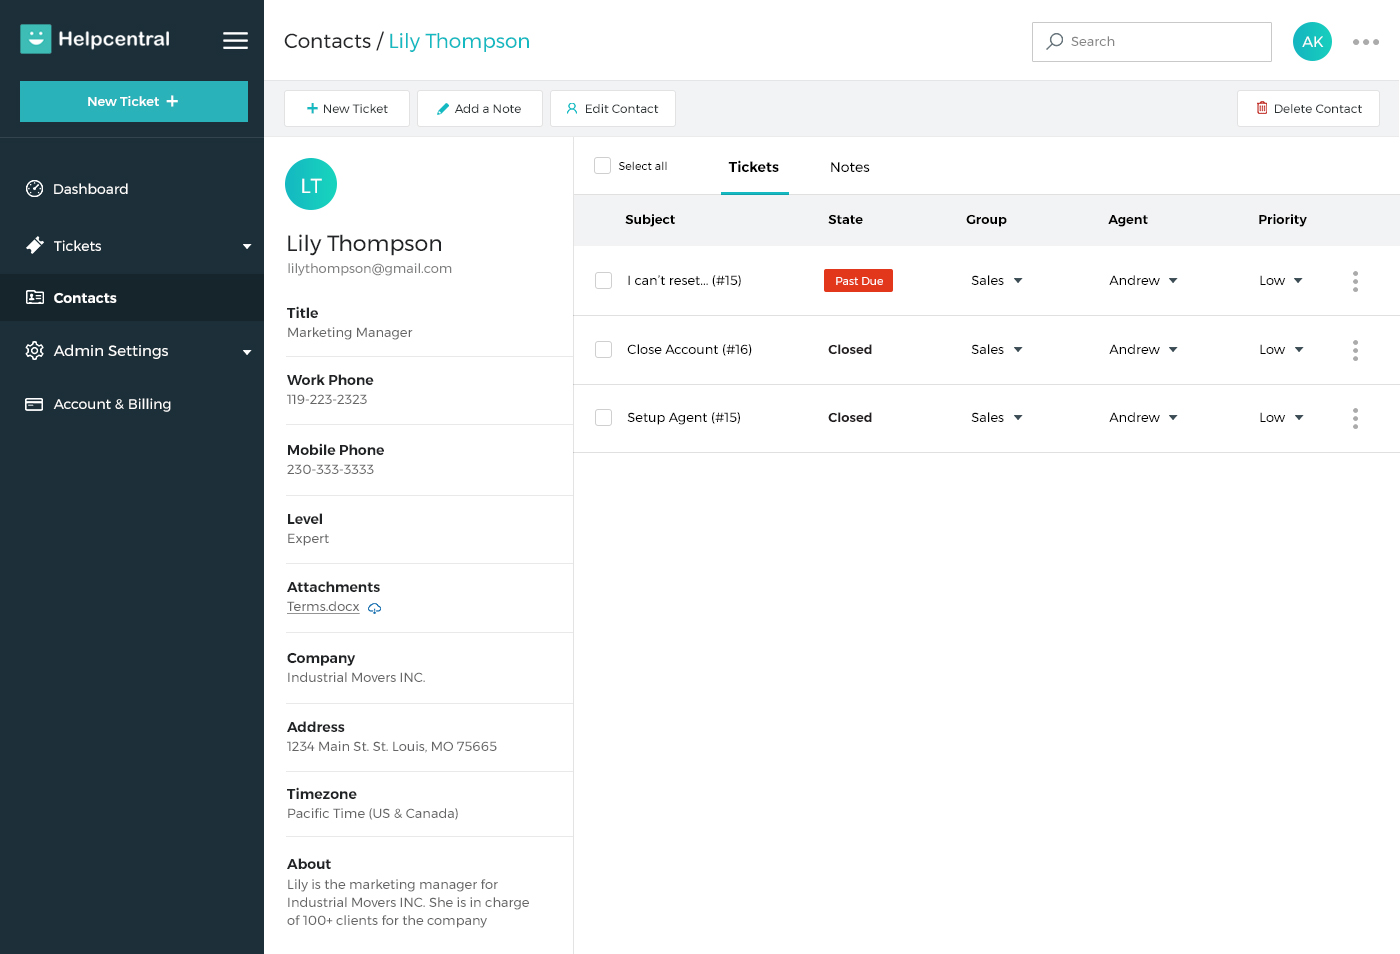Open row options for Close Account ticket

click(1355, 350)
